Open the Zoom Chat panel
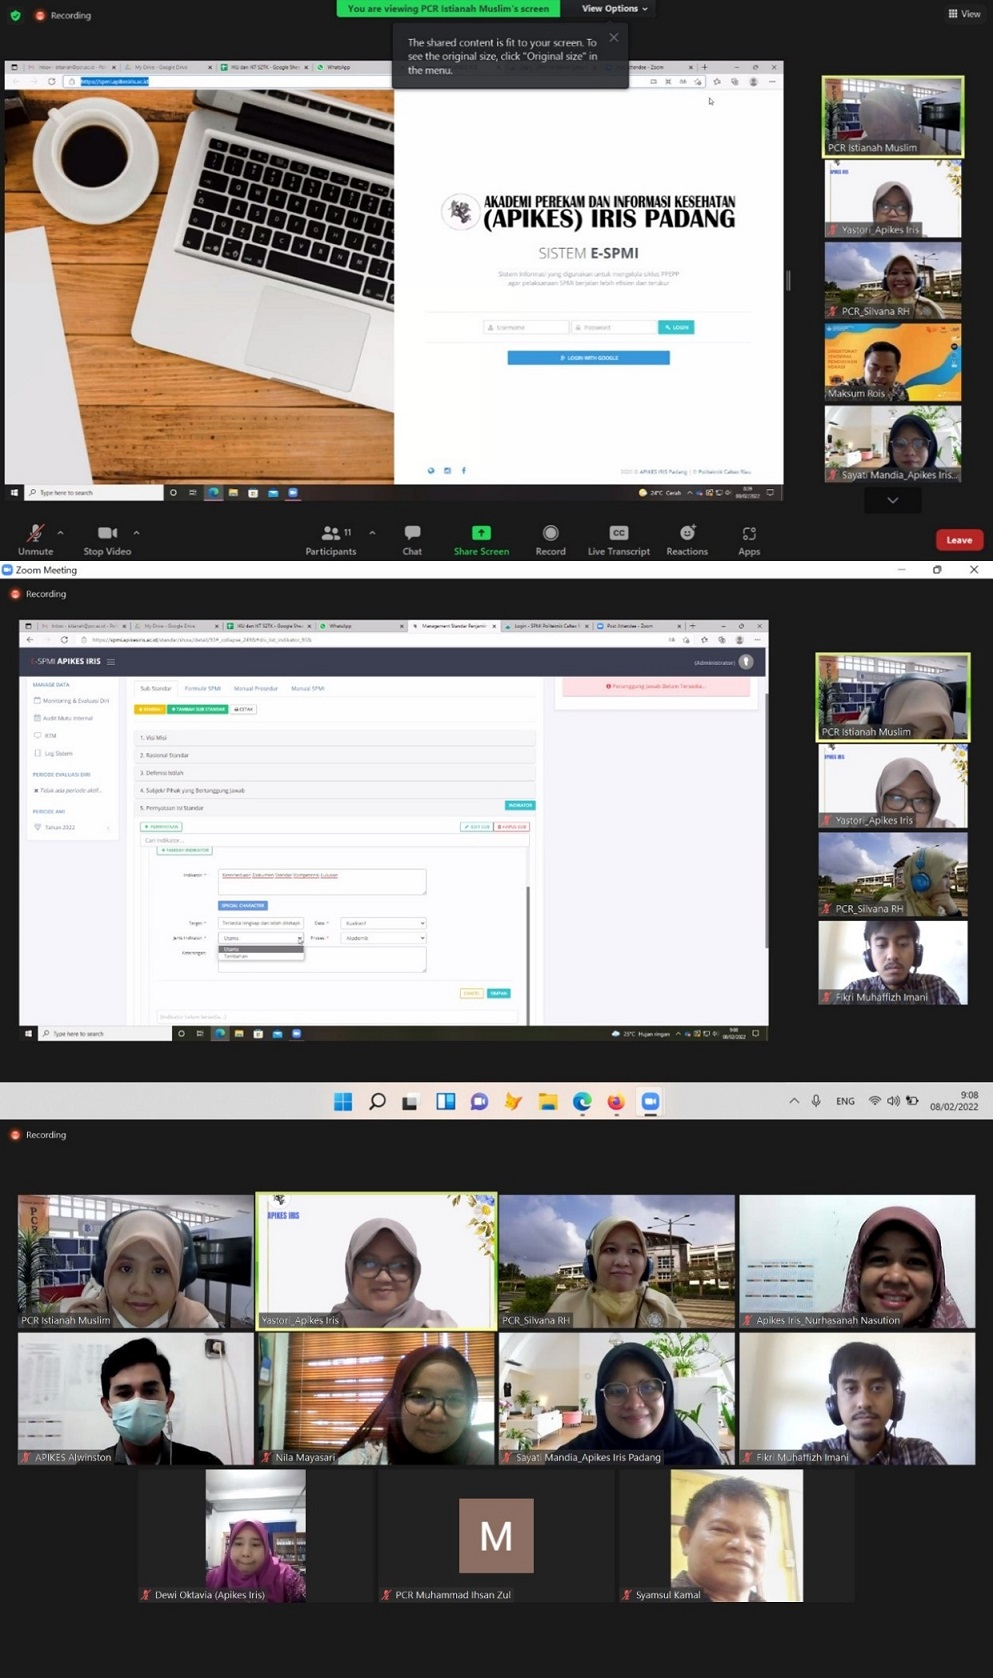 (x=412, y=540)
